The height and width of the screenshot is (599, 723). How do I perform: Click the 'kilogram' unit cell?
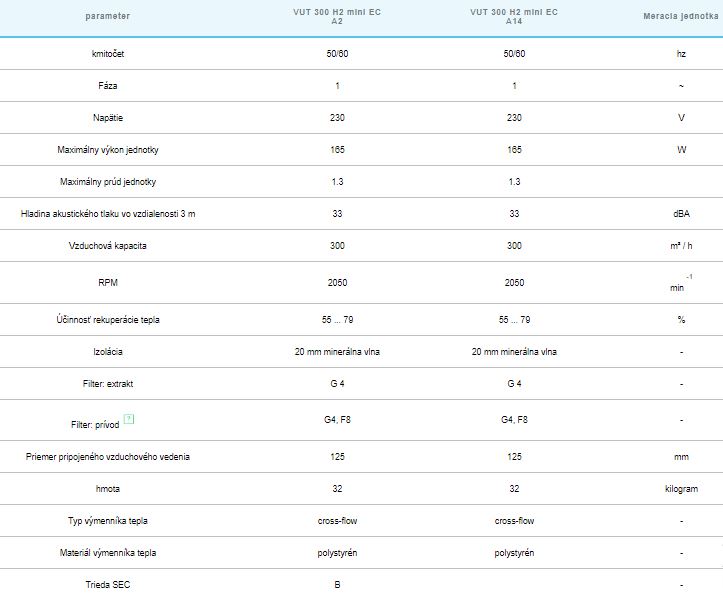pos(681,489)
